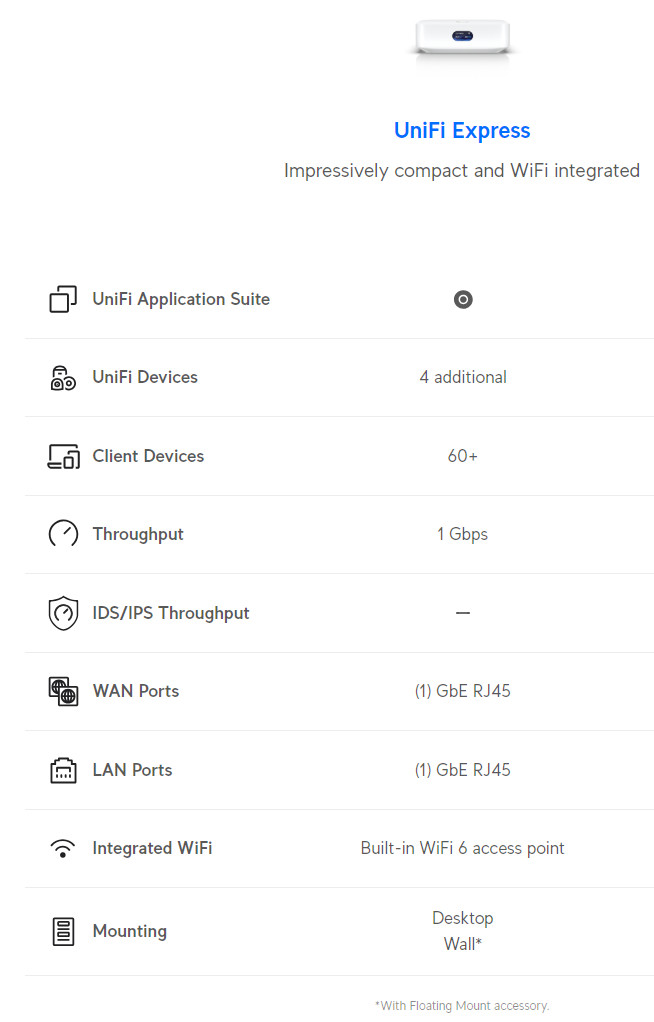The image size is (654, 1022).
Task: Click the 'IDS/IPS Throughput' row label
Action: pyautogui.click(x=171, y=613)
